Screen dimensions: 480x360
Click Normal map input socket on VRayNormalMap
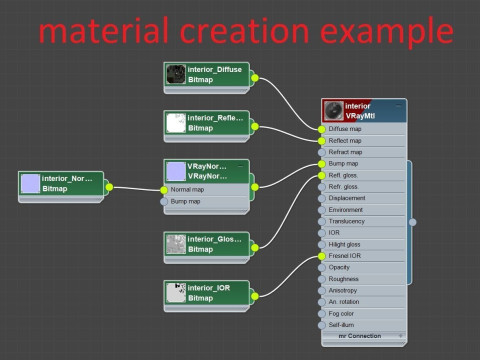[x=164, y=190]
